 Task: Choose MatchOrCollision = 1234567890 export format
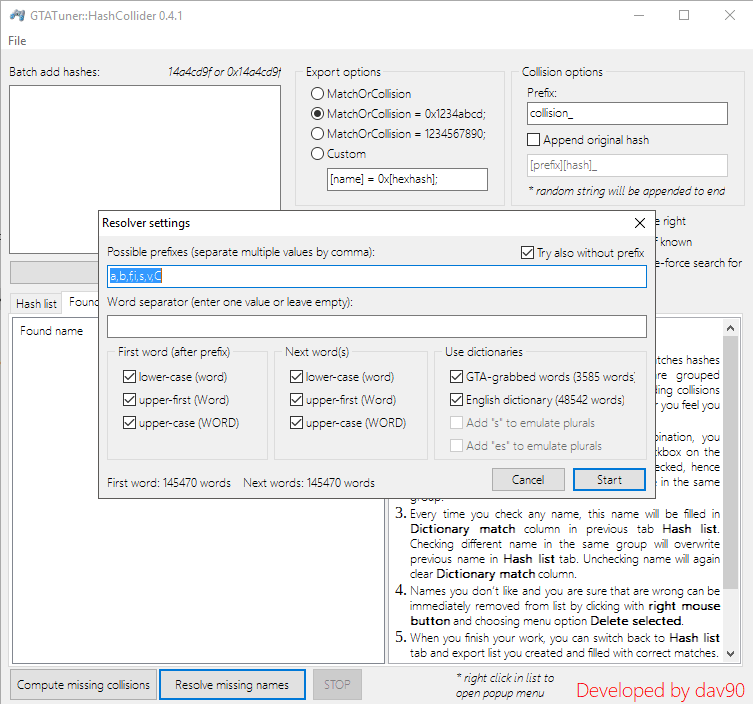pos(318,134)
